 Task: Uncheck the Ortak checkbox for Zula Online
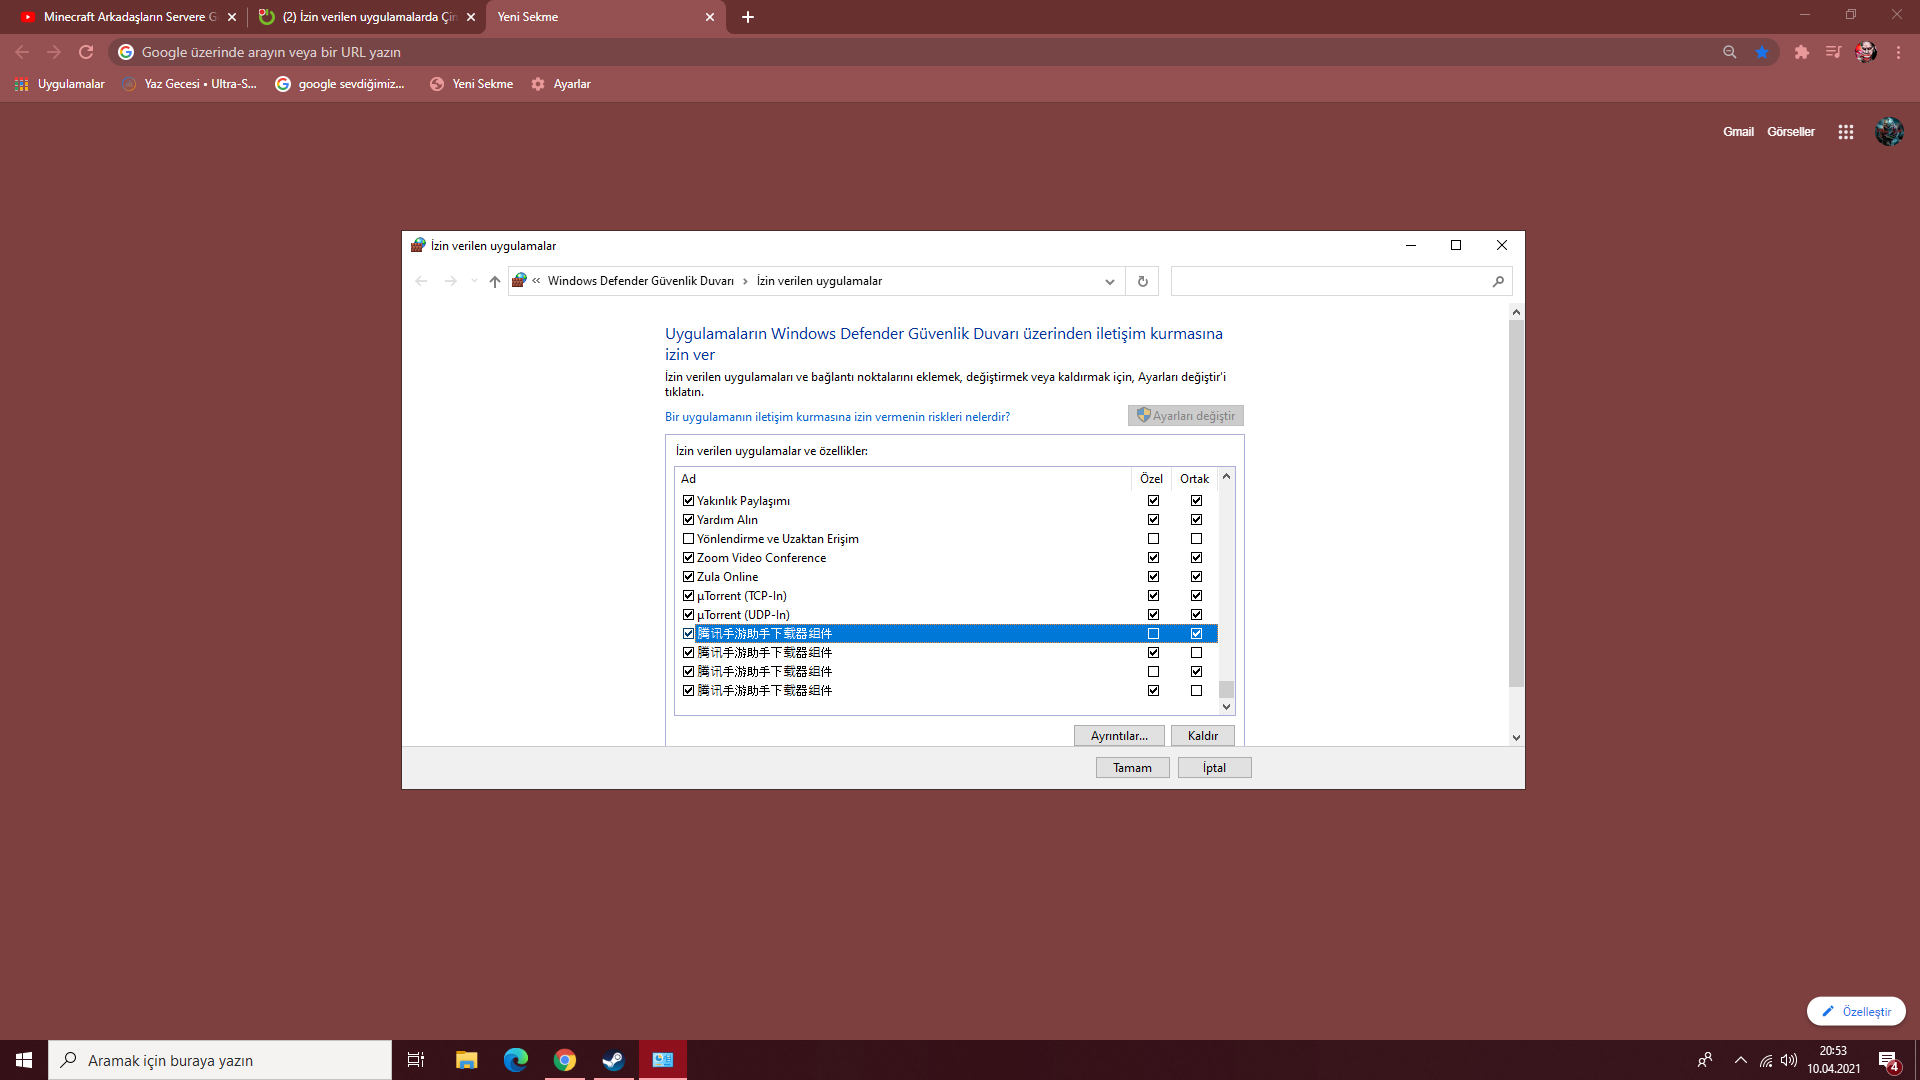pos(1196,577)
